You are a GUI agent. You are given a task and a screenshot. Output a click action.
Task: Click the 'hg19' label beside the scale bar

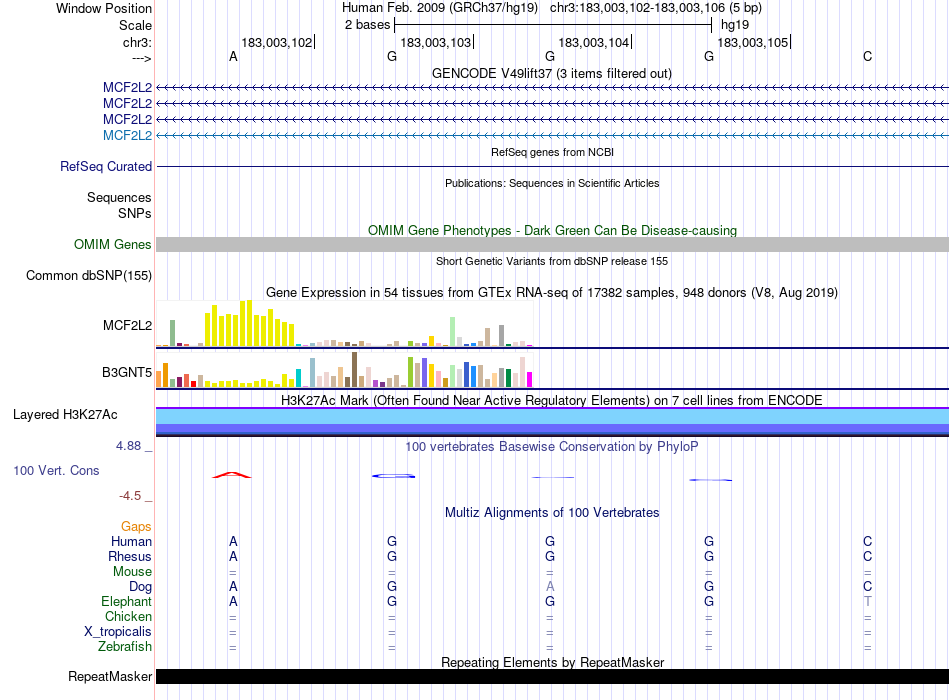point(735,25)
